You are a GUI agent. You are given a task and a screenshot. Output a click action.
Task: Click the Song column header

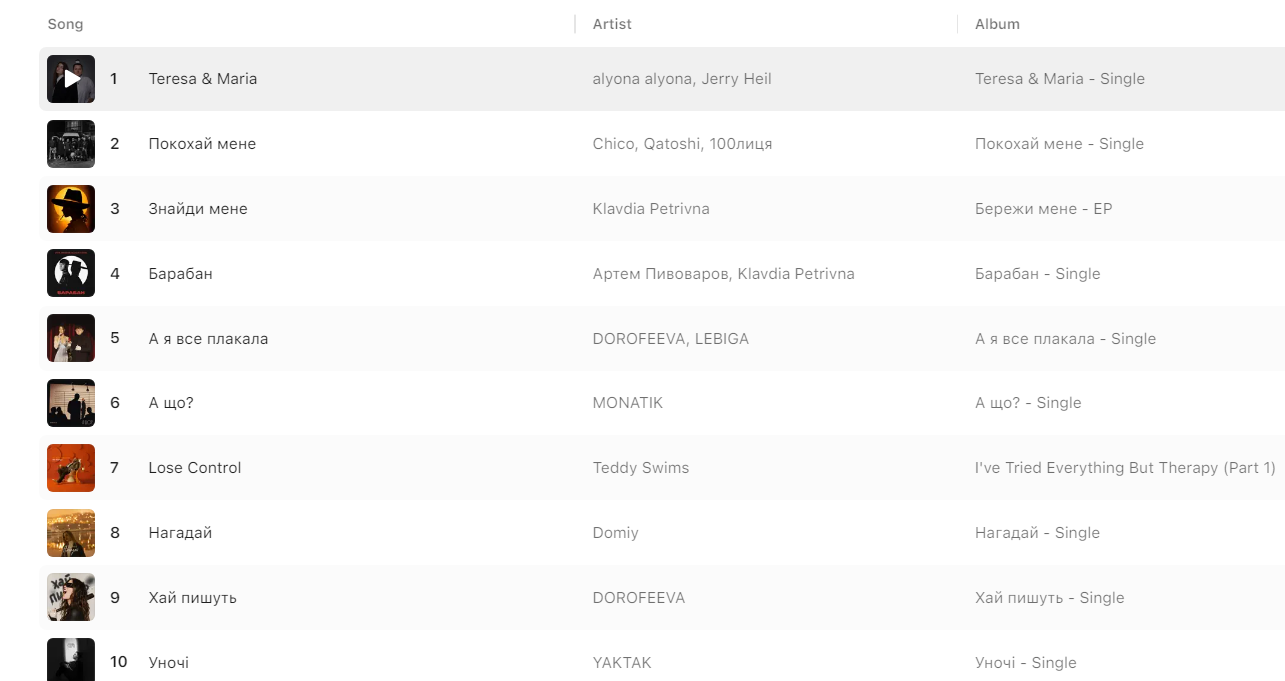pyautogui.click(x=66, y=24)
